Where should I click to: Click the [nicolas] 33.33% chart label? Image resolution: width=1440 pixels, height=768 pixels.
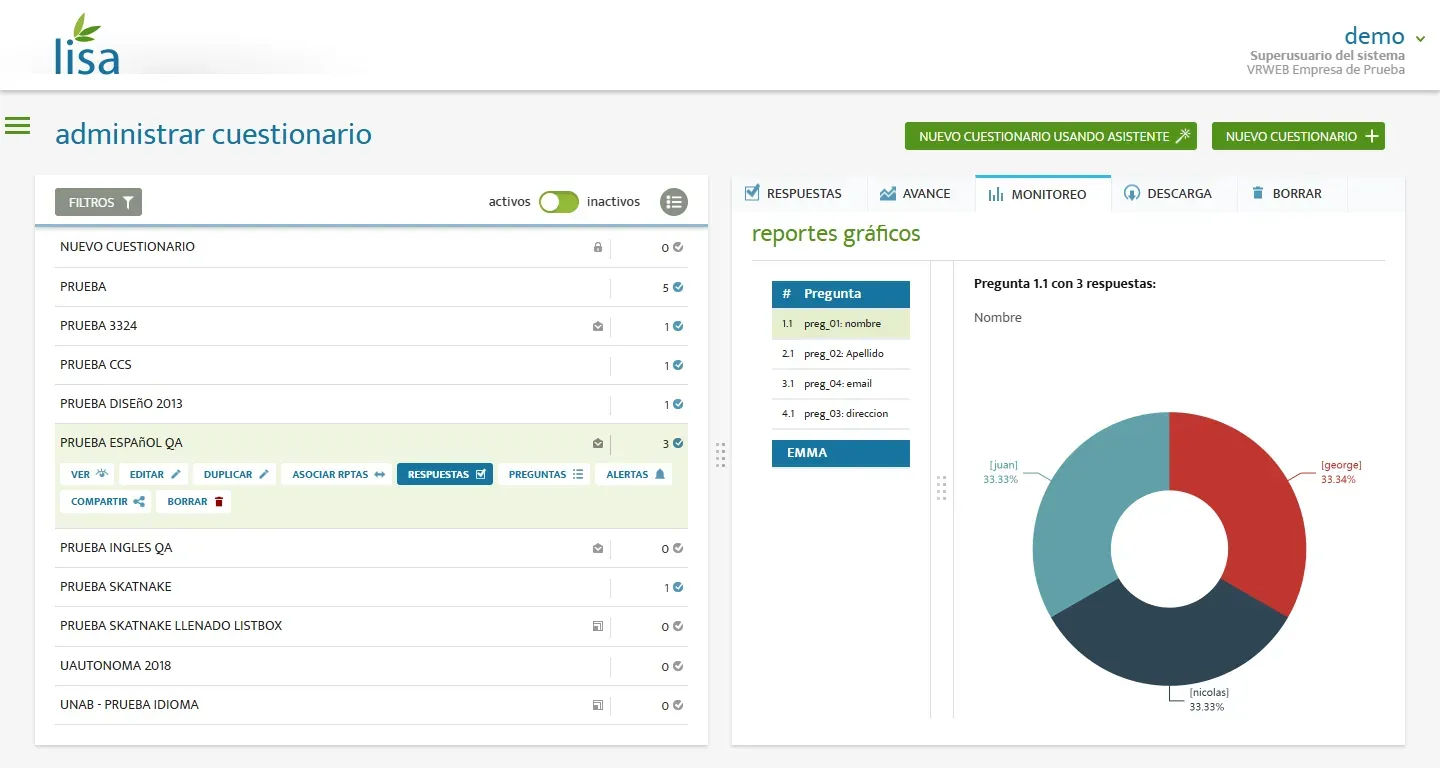point(1208,699)
